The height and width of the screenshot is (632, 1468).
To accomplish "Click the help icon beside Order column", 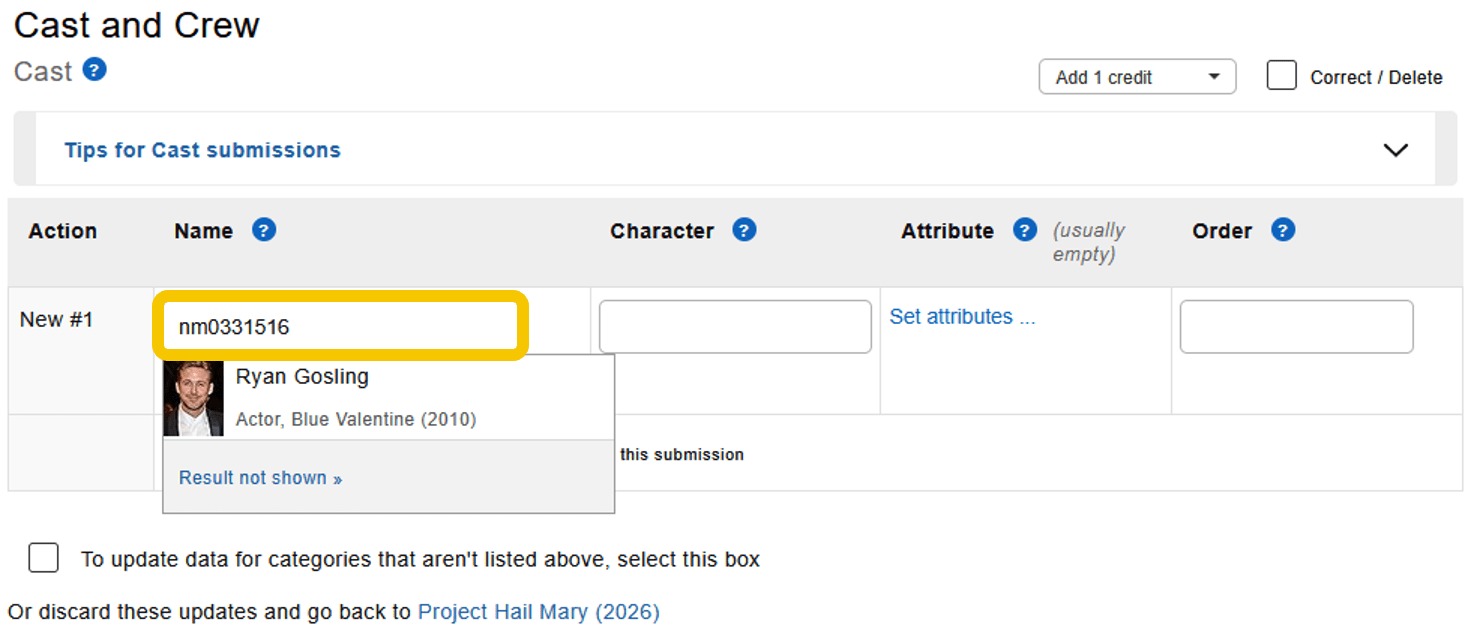I will click(1283, 230).
